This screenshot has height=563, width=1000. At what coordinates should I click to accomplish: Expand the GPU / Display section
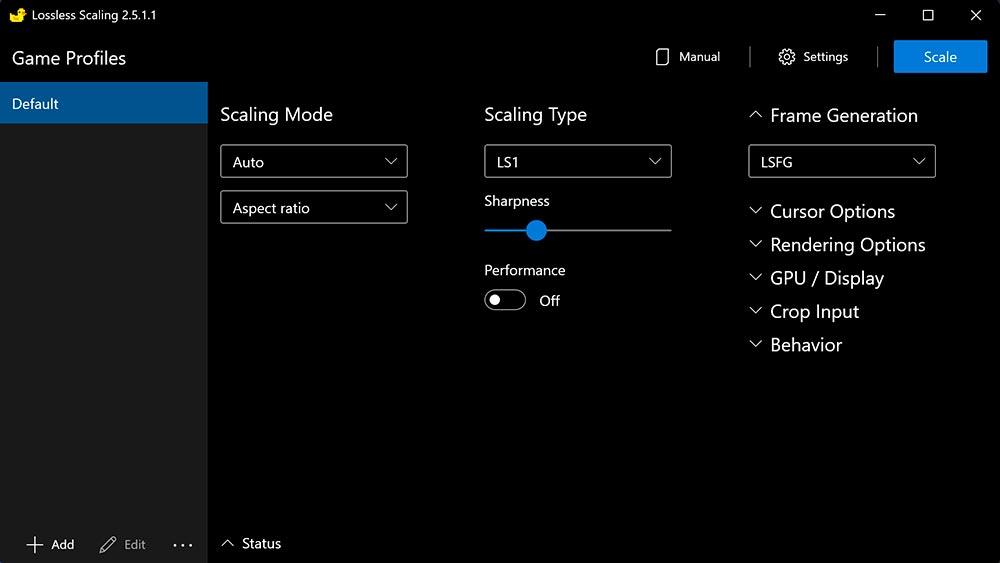pos(756,278)
